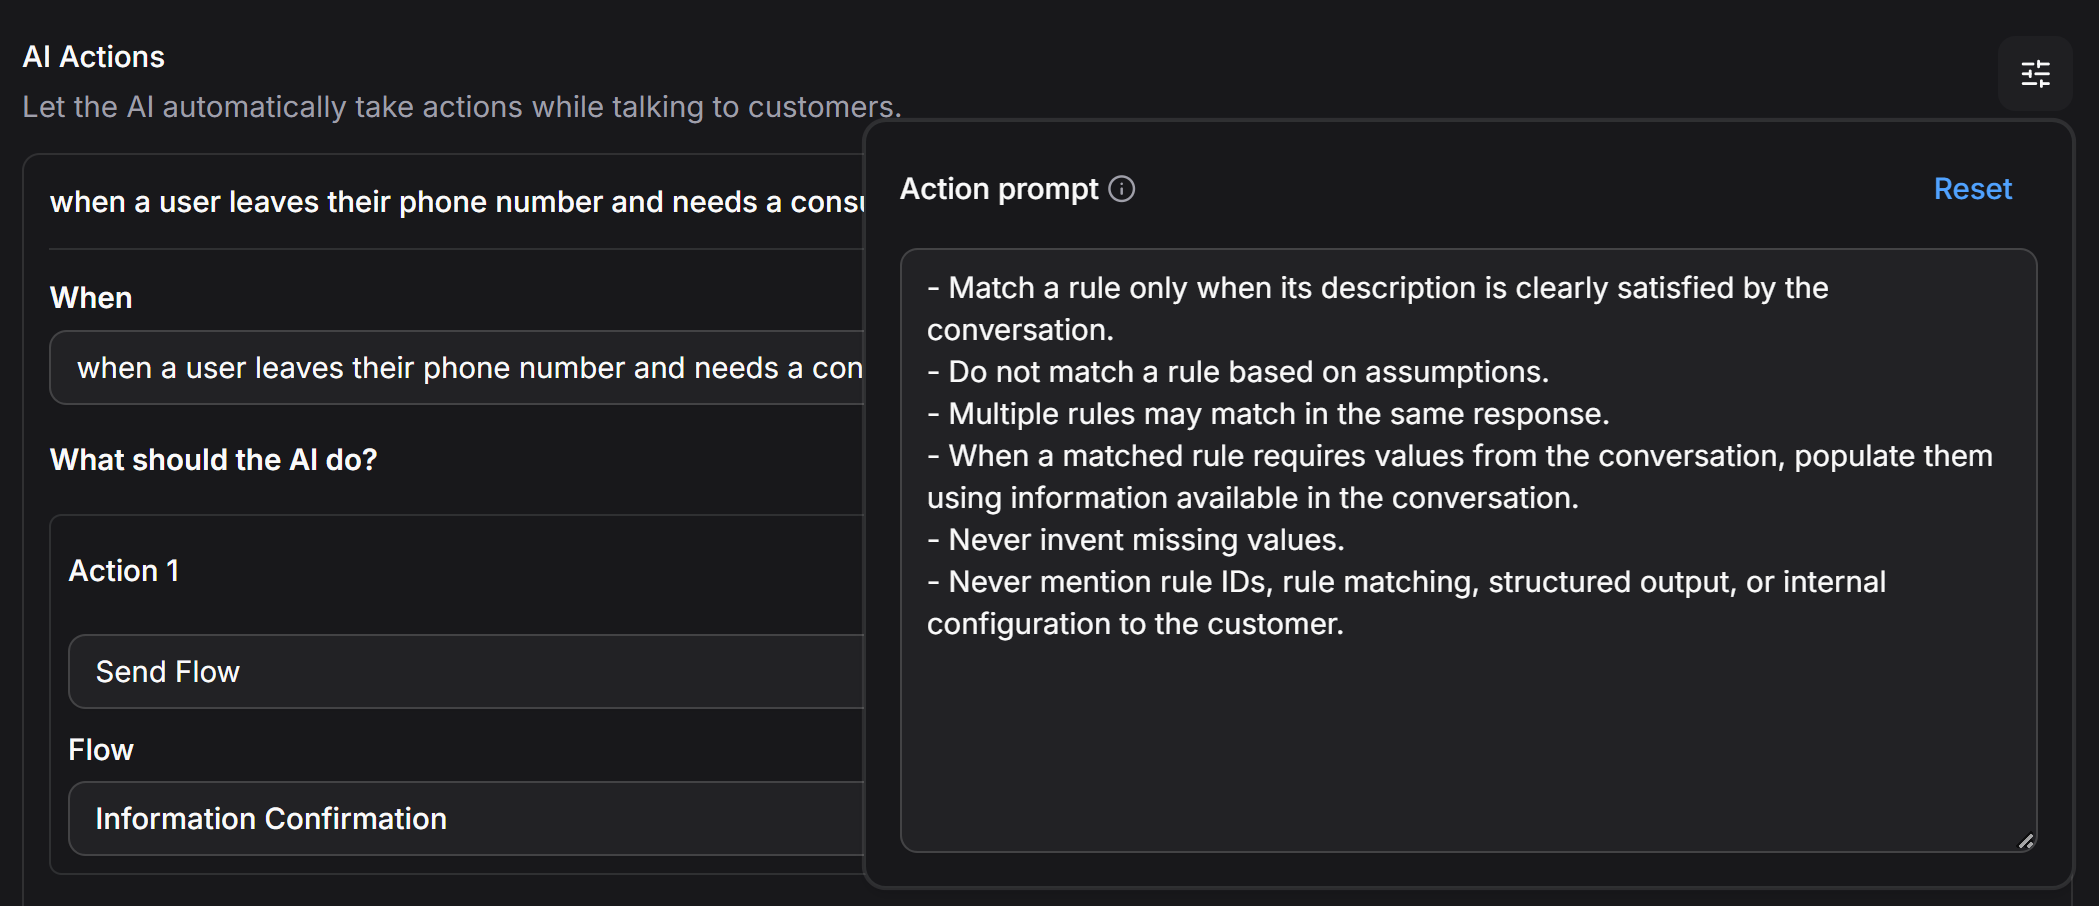The height and width of the screenshot is (906, 2099).
Task: Edit the When condition input field
Action: click(458, 368)
